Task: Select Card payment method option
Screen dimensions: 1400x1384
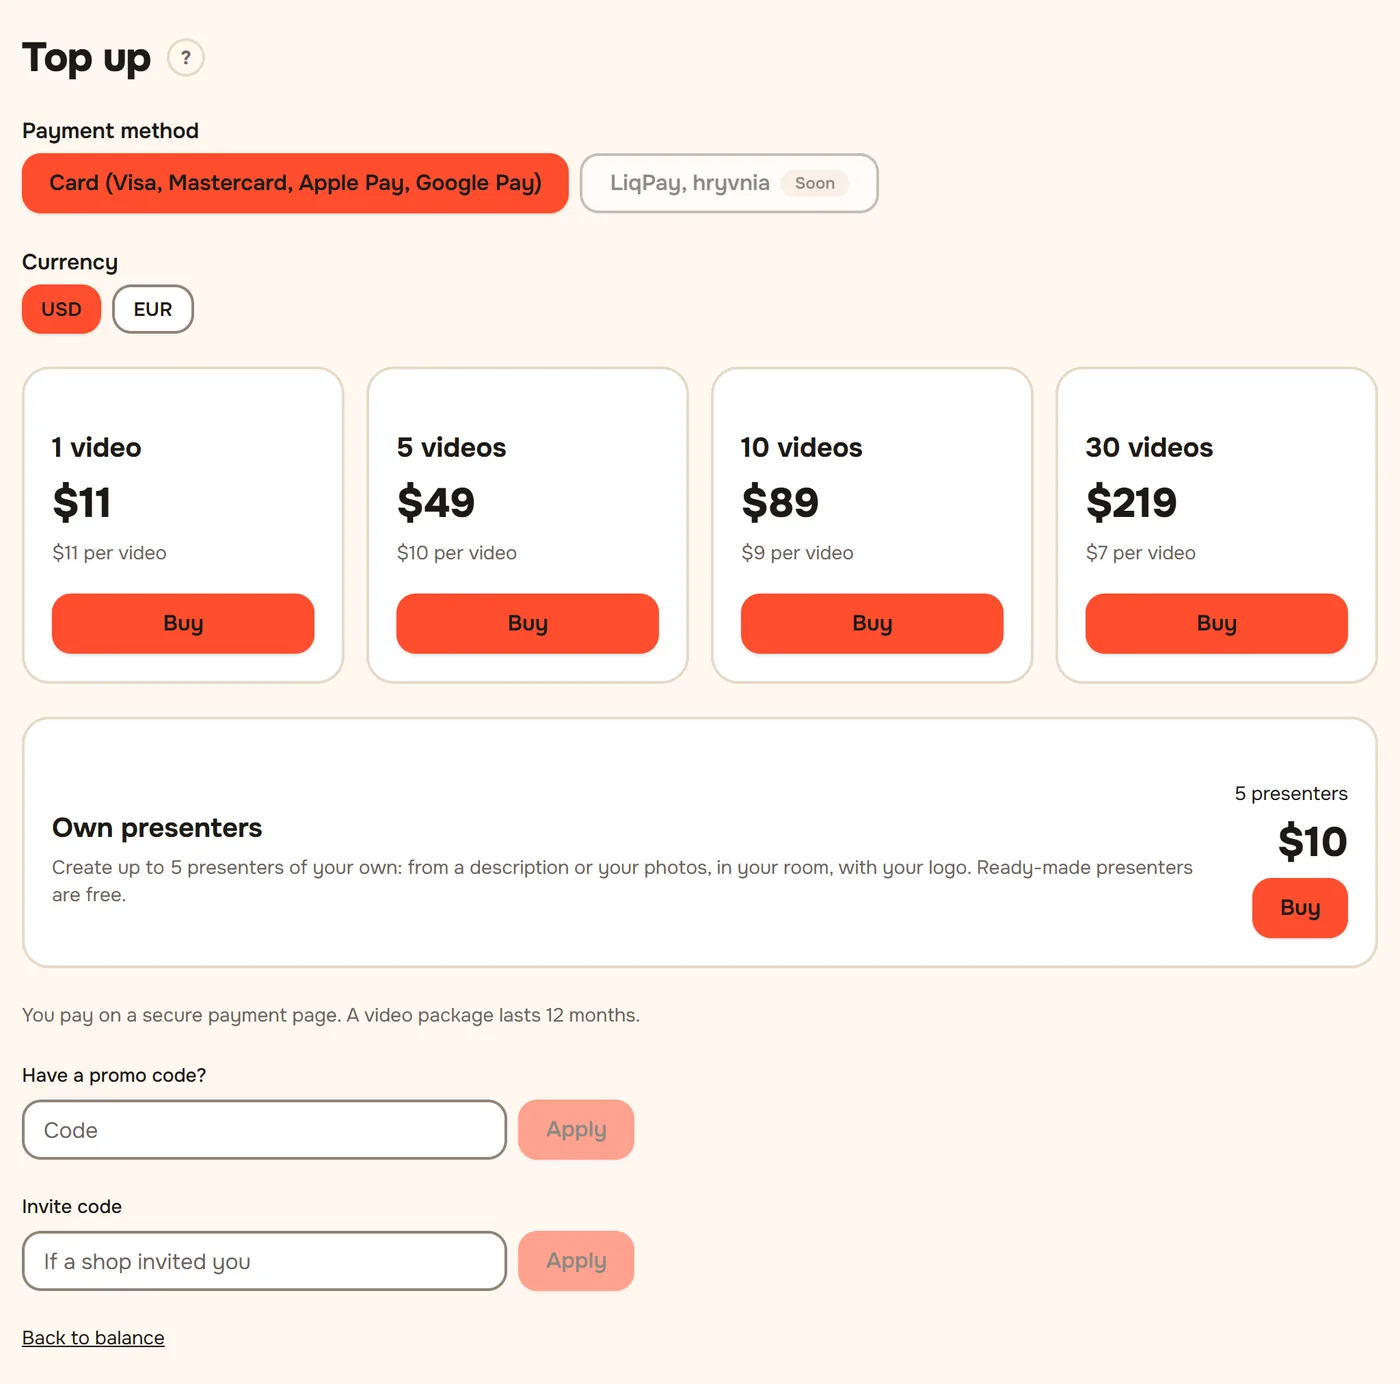Action: (295, 183)
